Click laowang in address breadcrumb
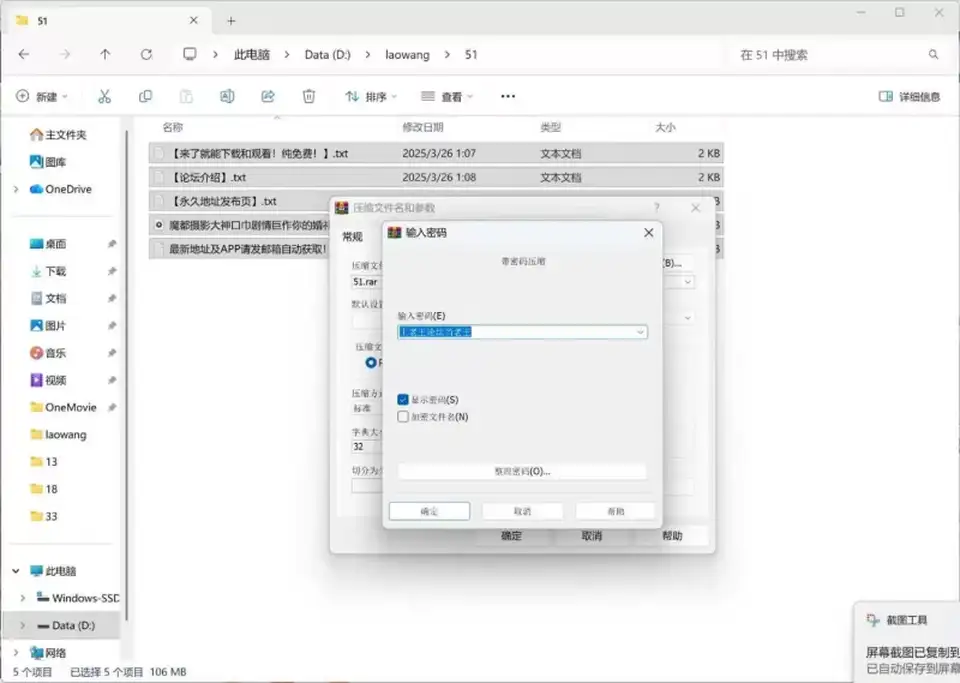960x683 pixels. (407, 54)
